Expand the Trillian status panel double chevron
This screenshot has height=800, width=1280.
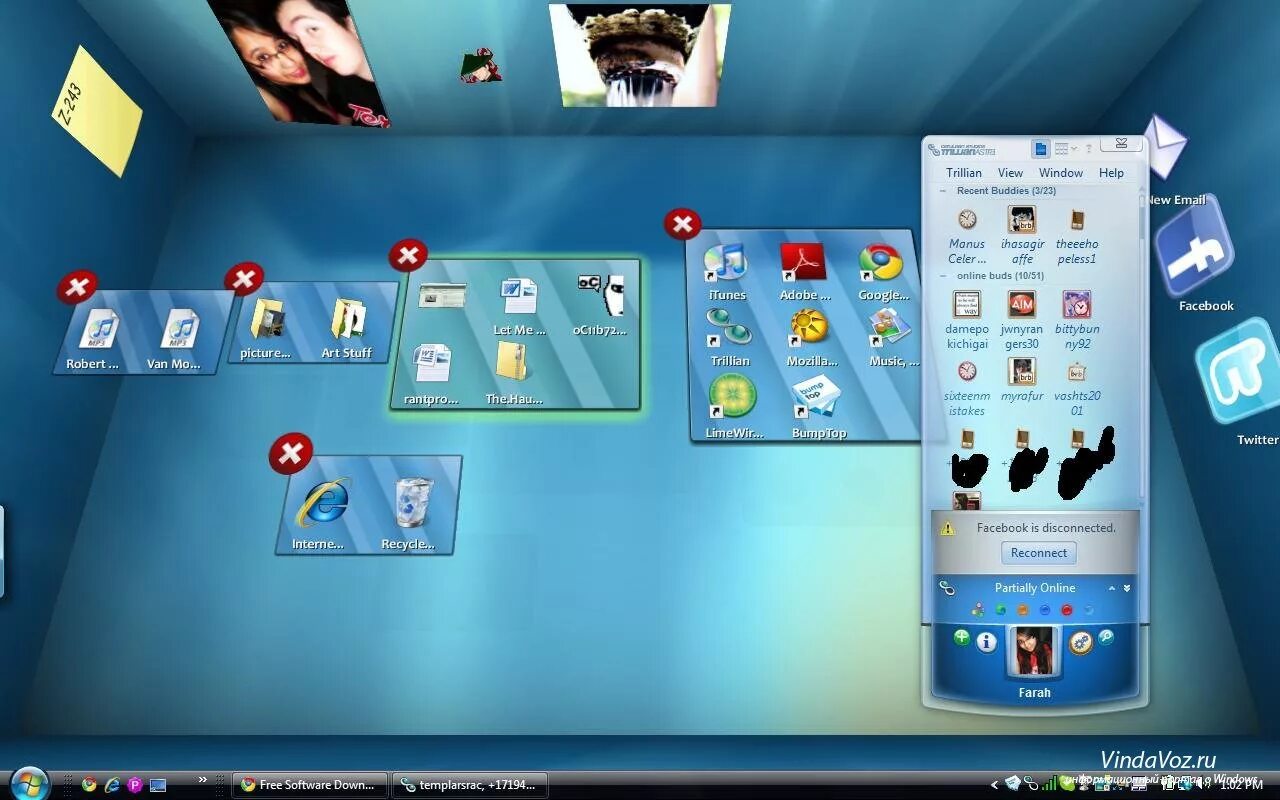pyautogui.click(x=1127, y=588)
